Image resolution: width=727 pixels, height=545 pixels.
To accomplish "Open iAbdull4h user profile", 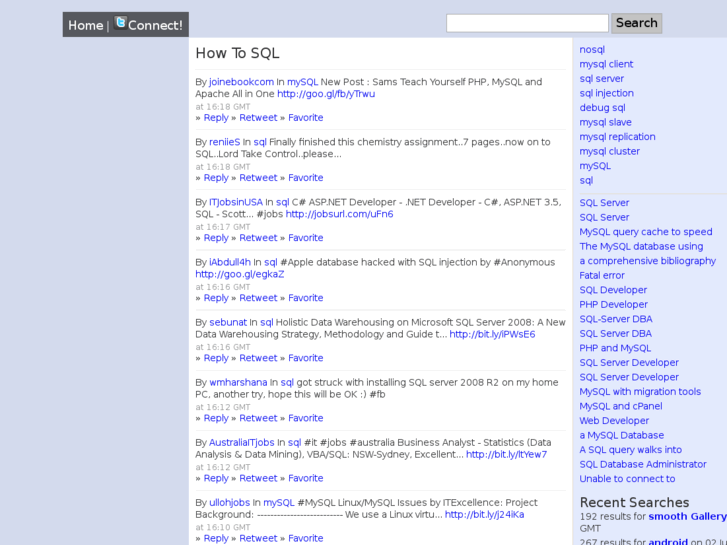I will [230, 263].
